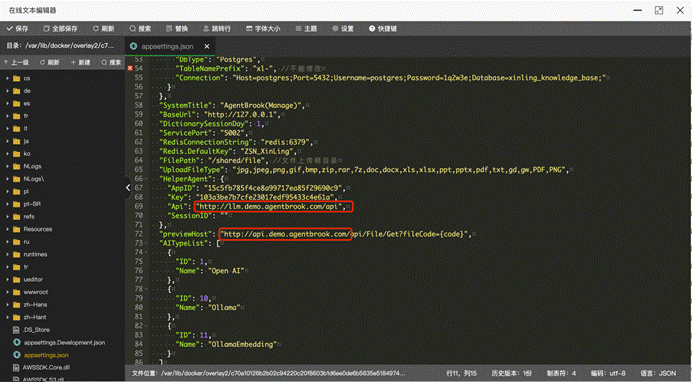This screenshot has height=382, width=692.
Task: Click the AWSSDK.Core.dll file icon
Action: [x=17, y=367]
